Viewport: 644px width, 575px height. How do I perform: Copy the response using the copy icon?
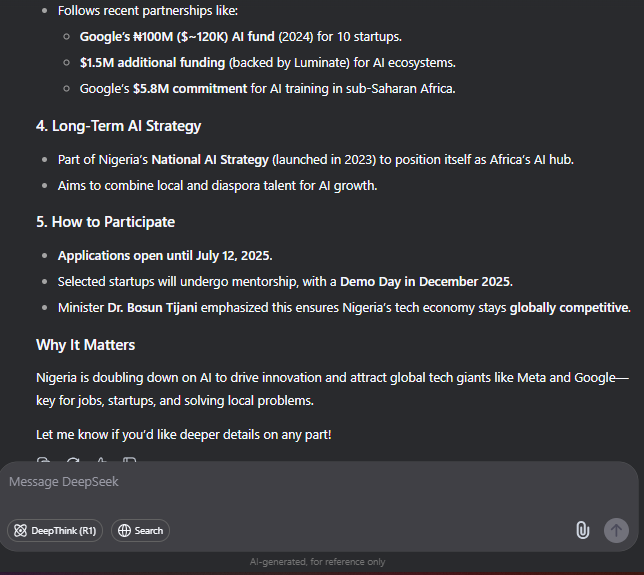pos(44,460)
